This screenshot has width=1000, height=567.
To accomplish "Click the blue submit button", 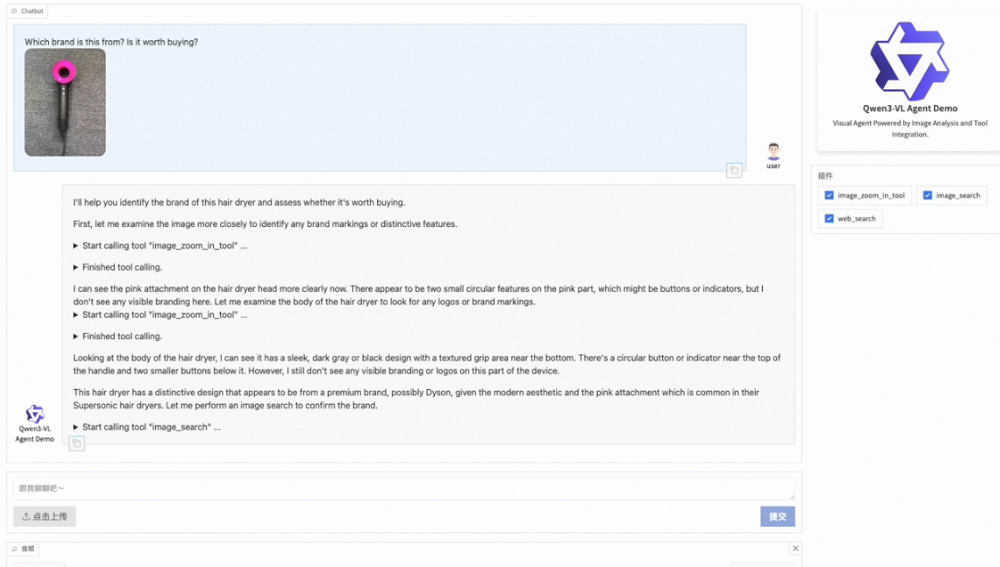I will coord(777,516).
